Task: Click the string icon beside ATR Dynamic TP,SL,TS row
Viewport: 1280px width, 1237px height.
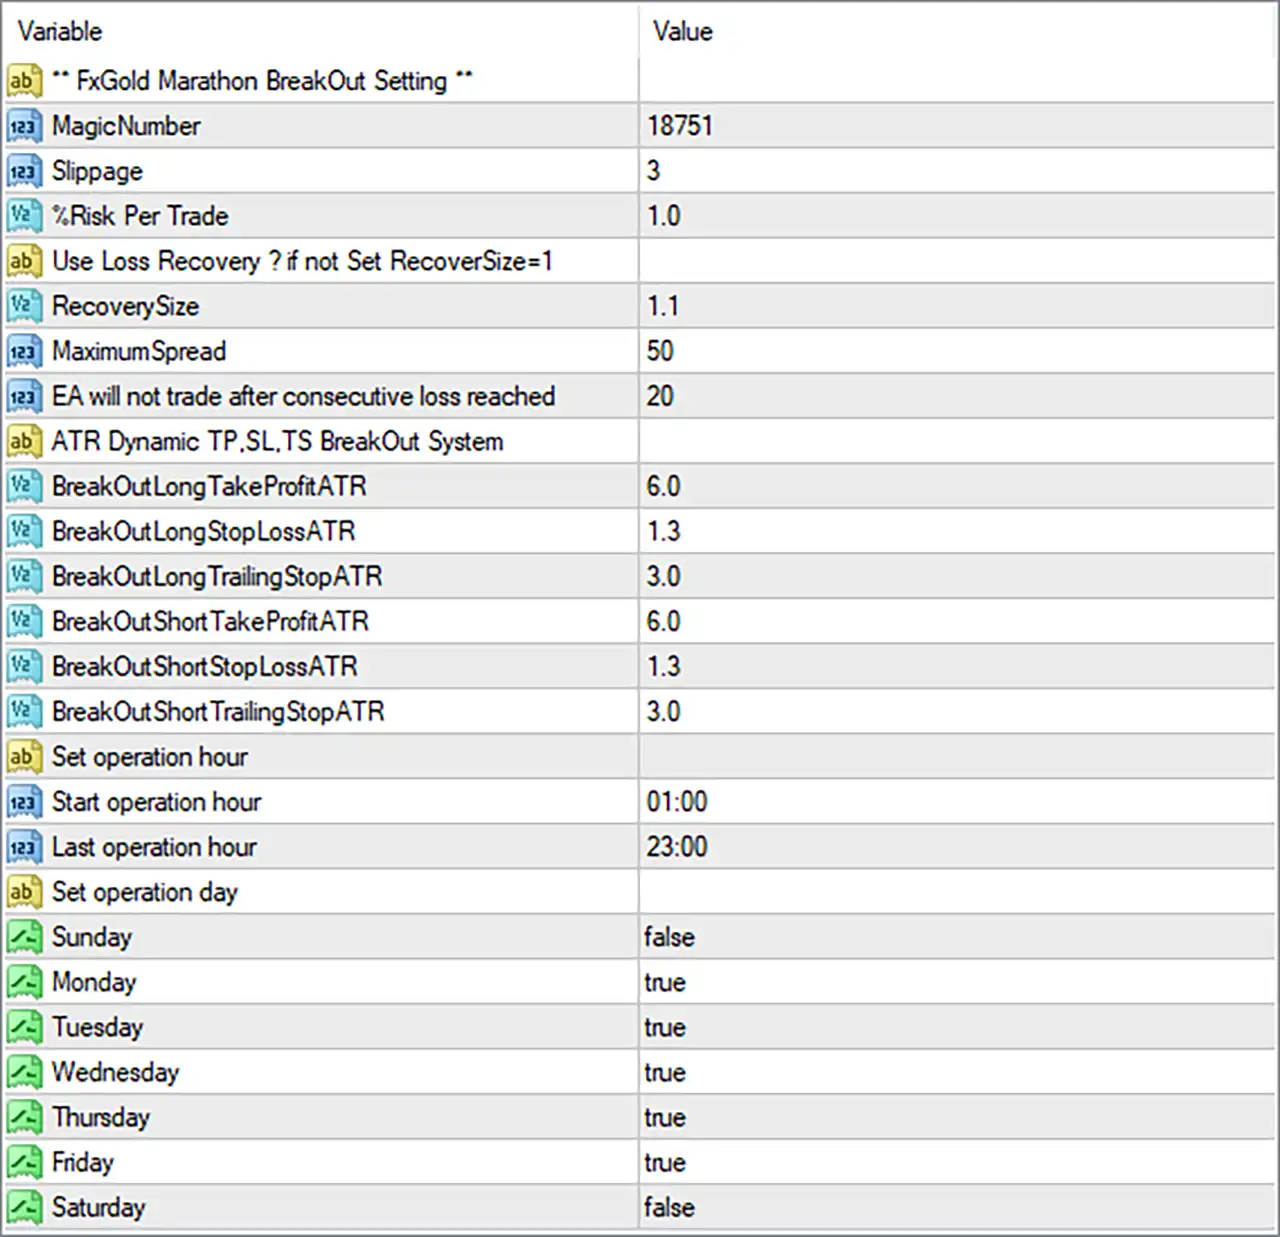Action: (x=24, y=441)
